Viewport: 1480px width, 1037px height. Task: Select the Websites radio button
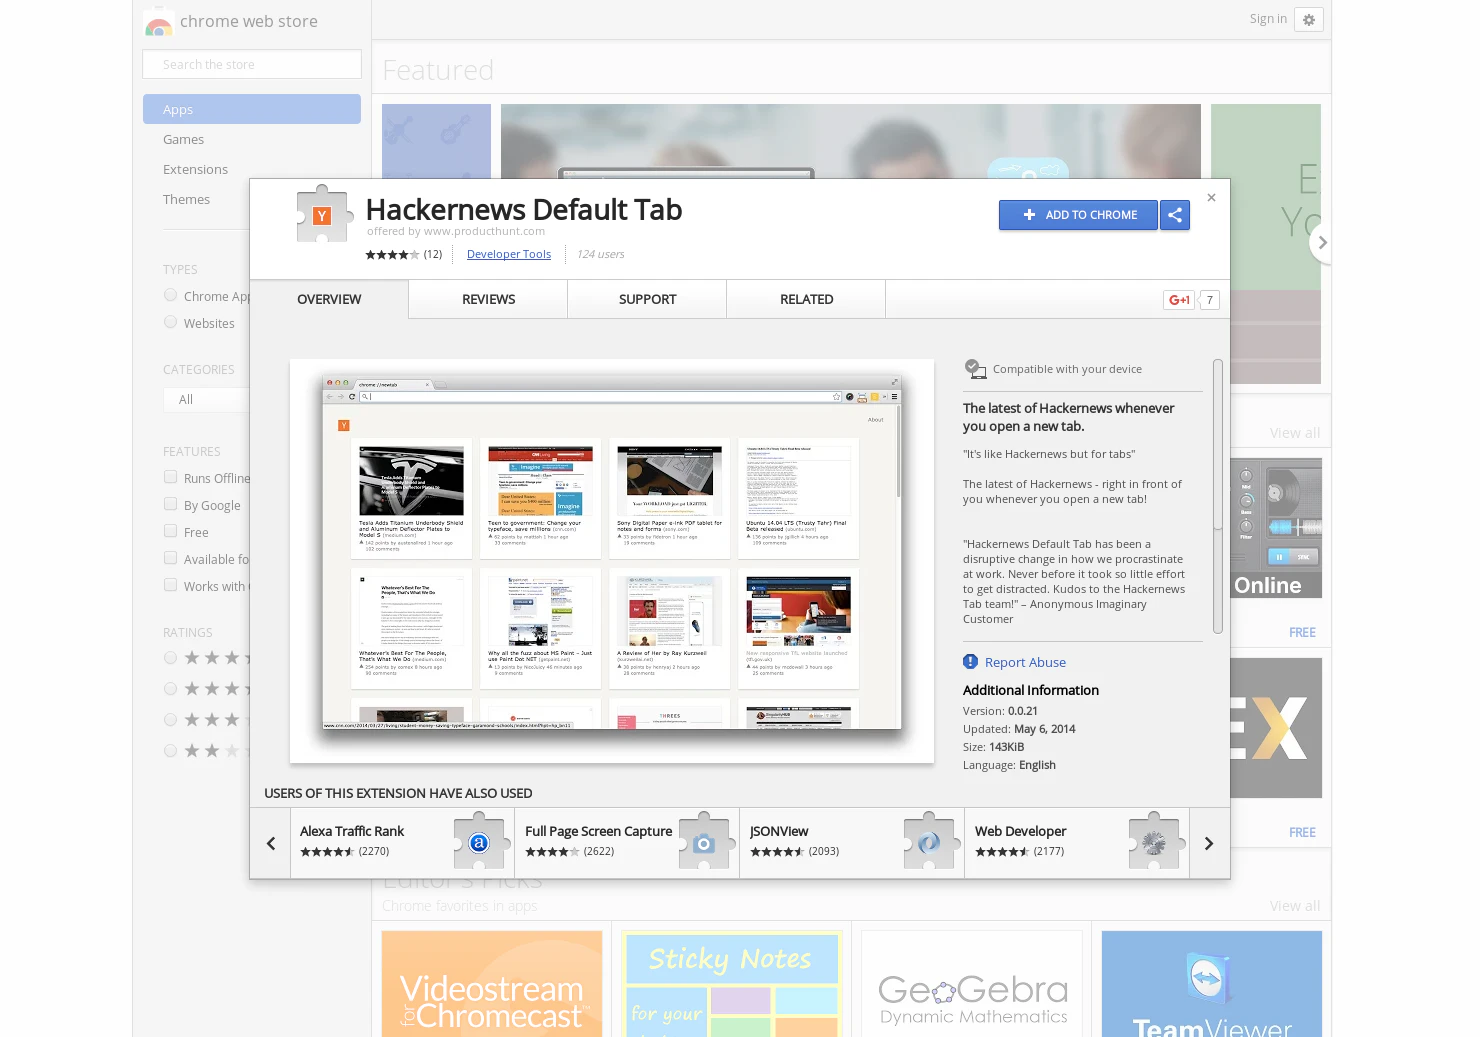(x=171, y=322)
